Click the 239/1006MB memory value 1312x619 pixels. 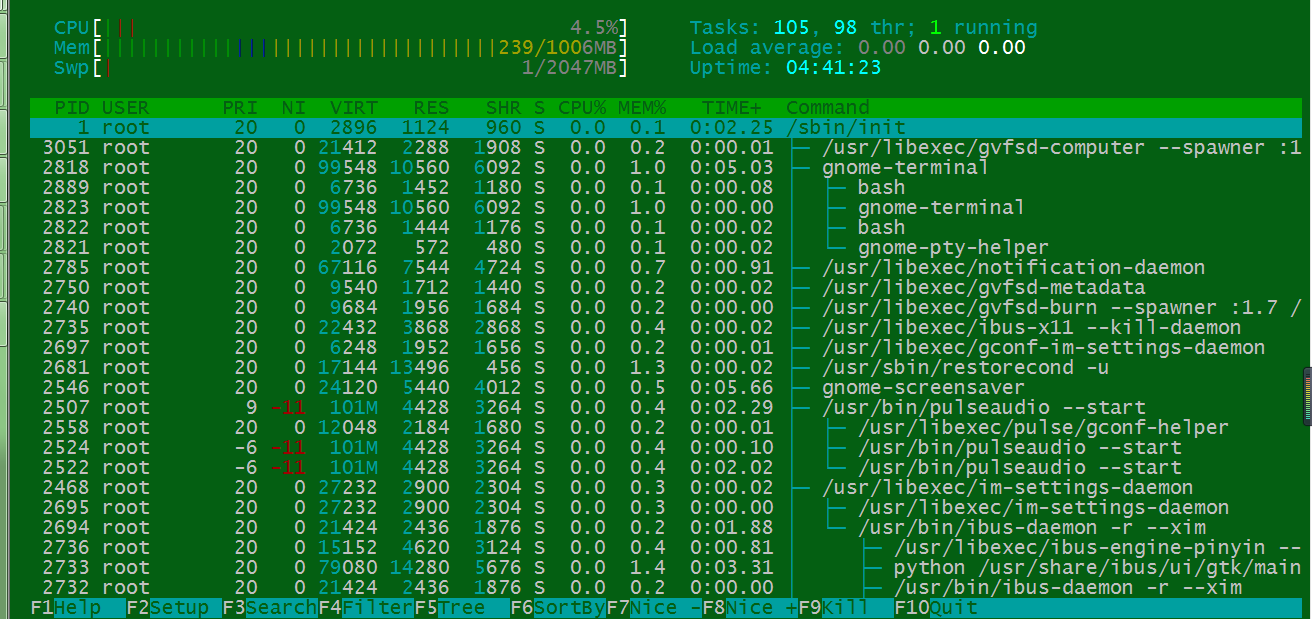[x=558, y=47]
